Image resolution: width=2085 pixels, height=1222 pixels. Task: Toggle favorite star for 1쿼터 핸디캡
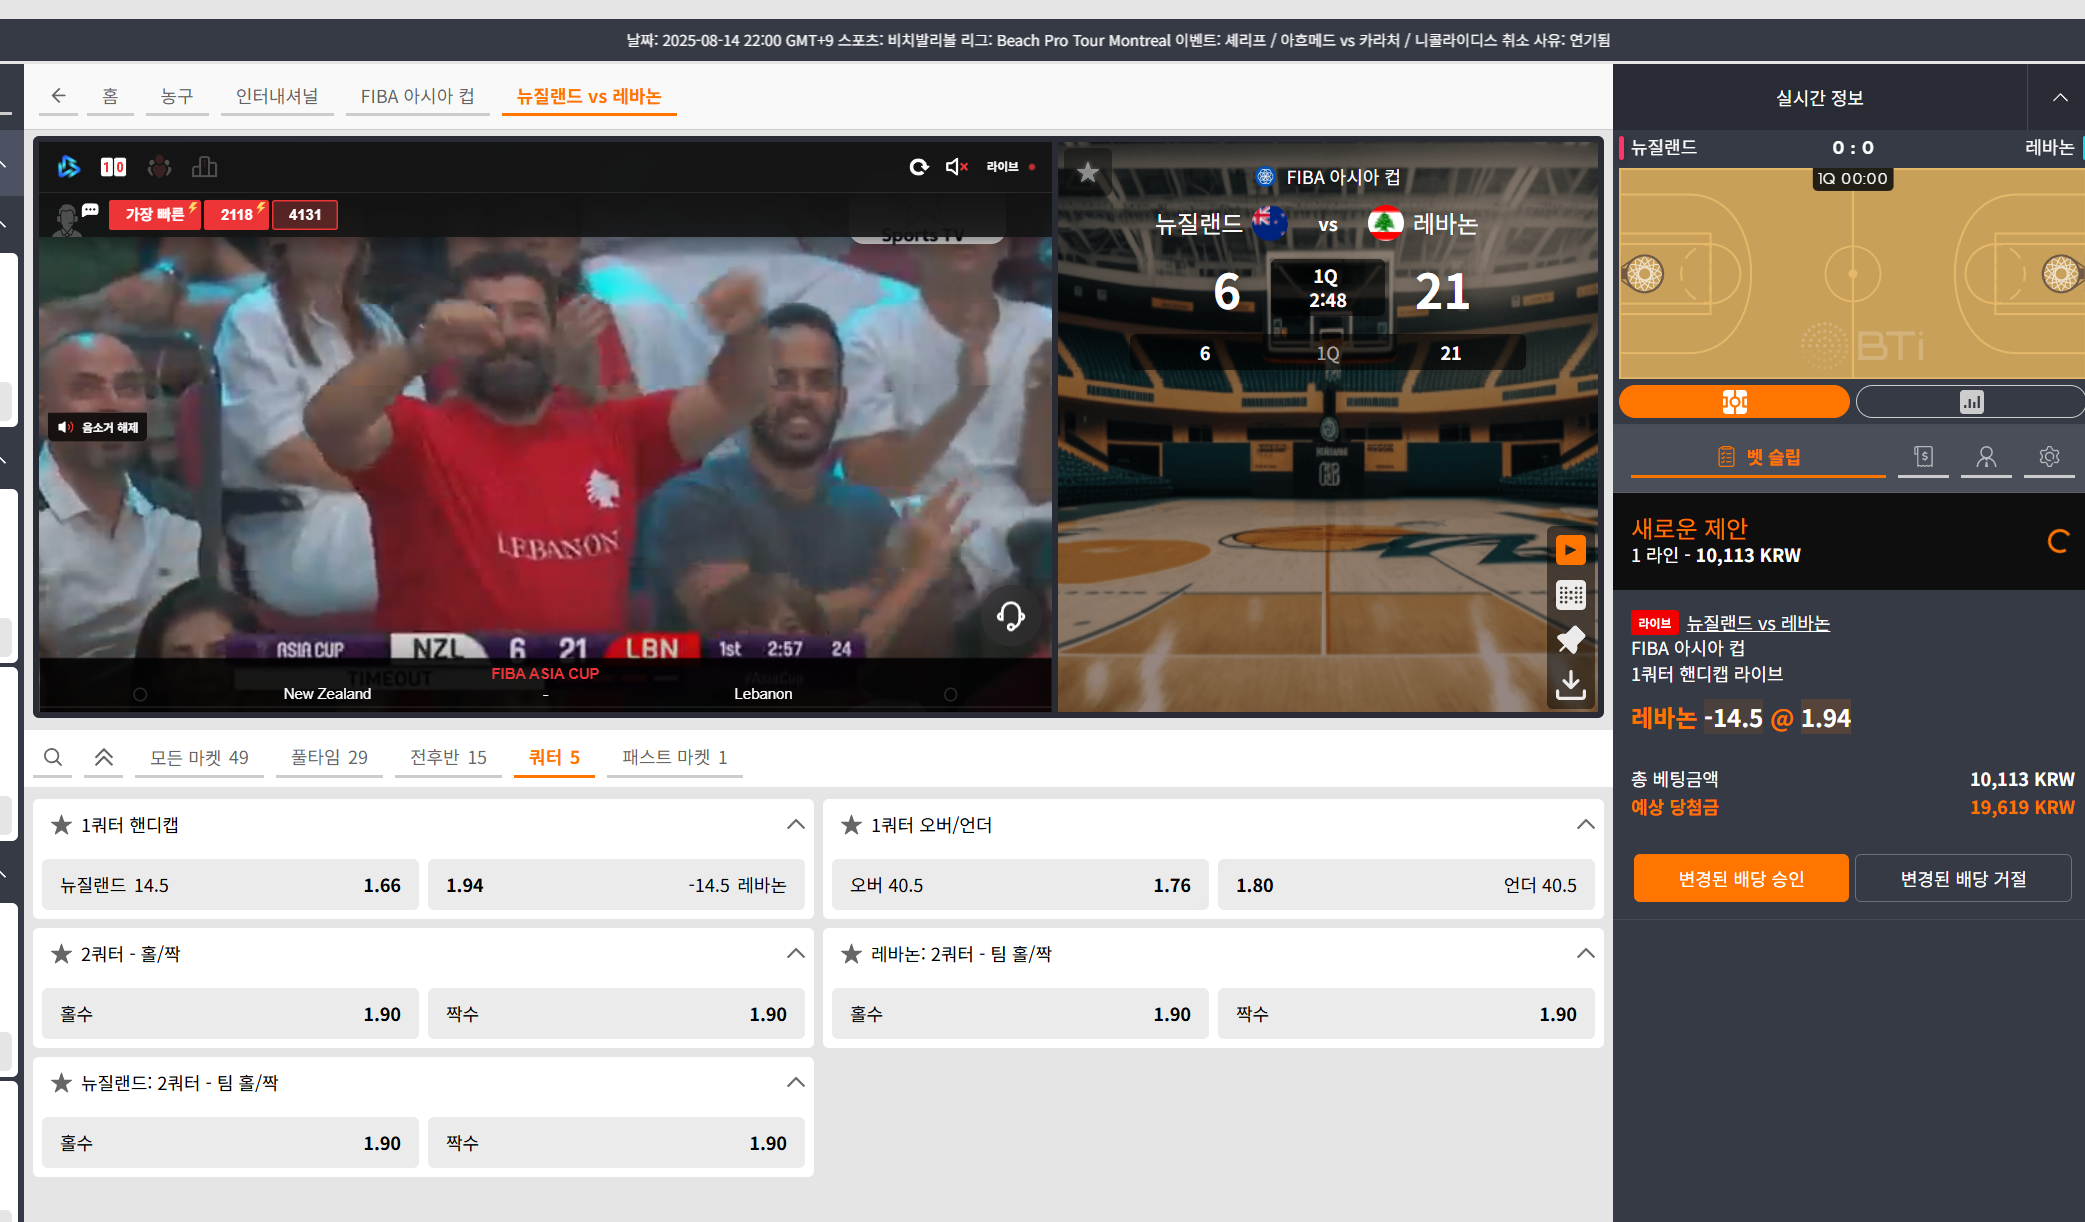(61, 825)
